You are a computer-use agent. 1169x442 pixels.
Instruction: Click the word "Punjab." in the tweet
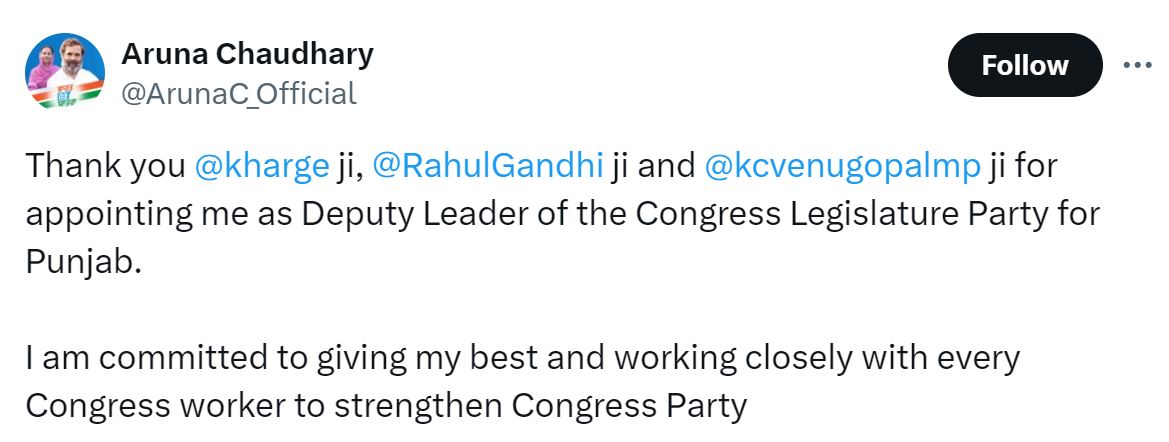pos(84,262)
